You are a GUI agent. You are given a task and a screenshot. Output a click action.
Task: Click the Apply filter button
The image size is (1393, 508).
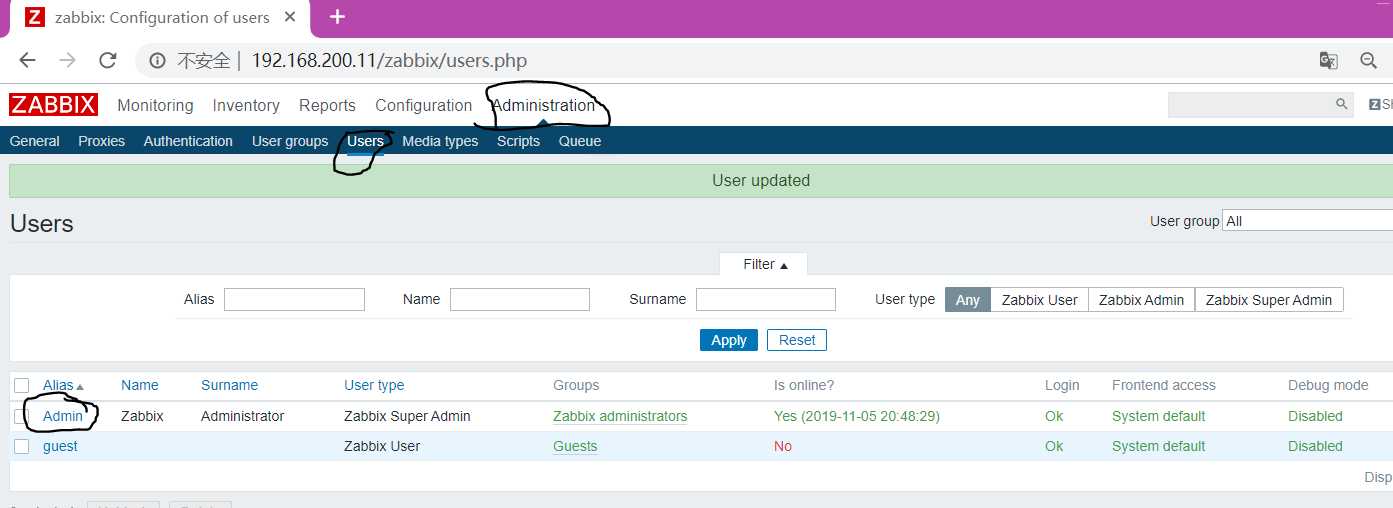729,340
